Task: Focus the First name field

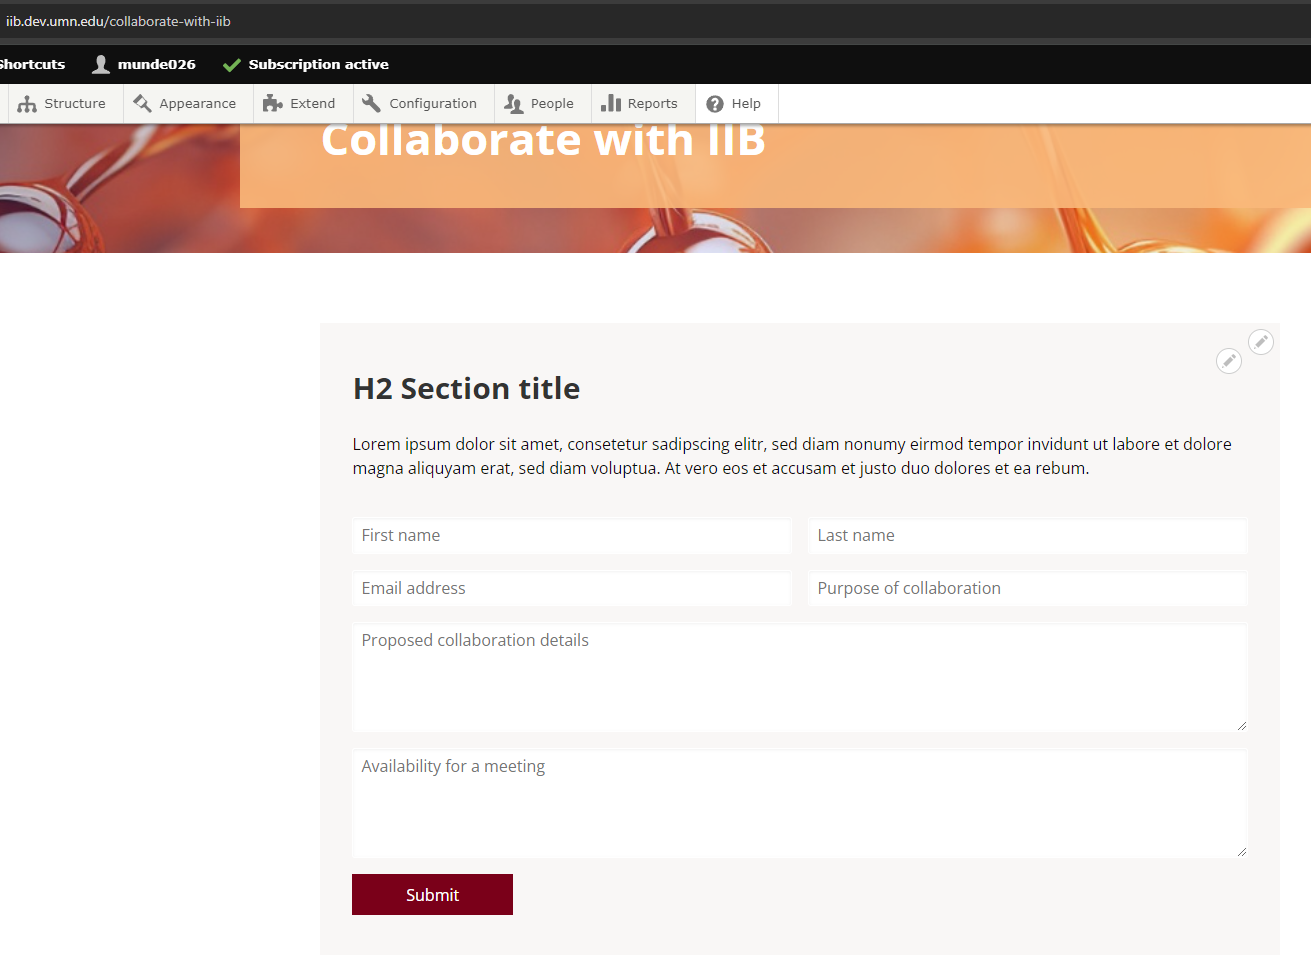Action: 571,536
